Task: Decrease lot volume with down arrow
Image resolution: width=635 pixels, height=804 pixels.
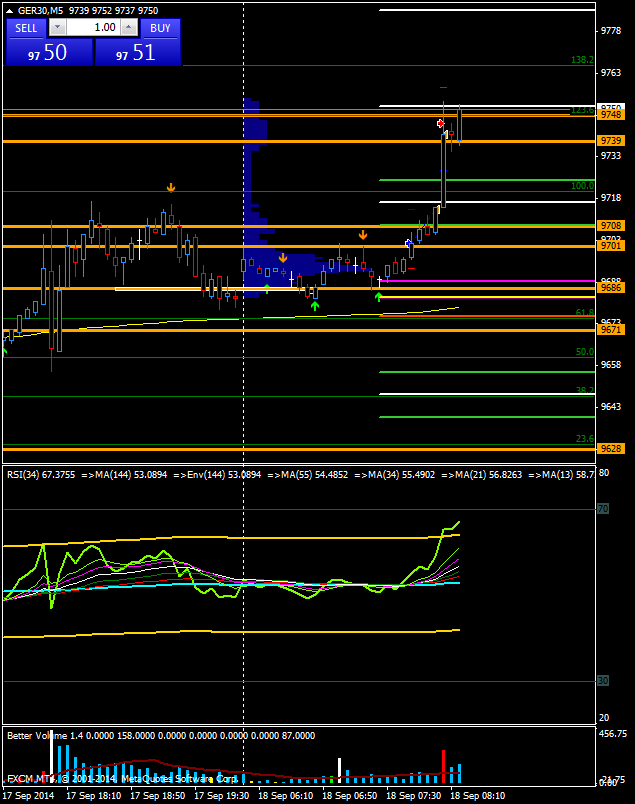Action: pyautogui.click(x=57, y=28)
